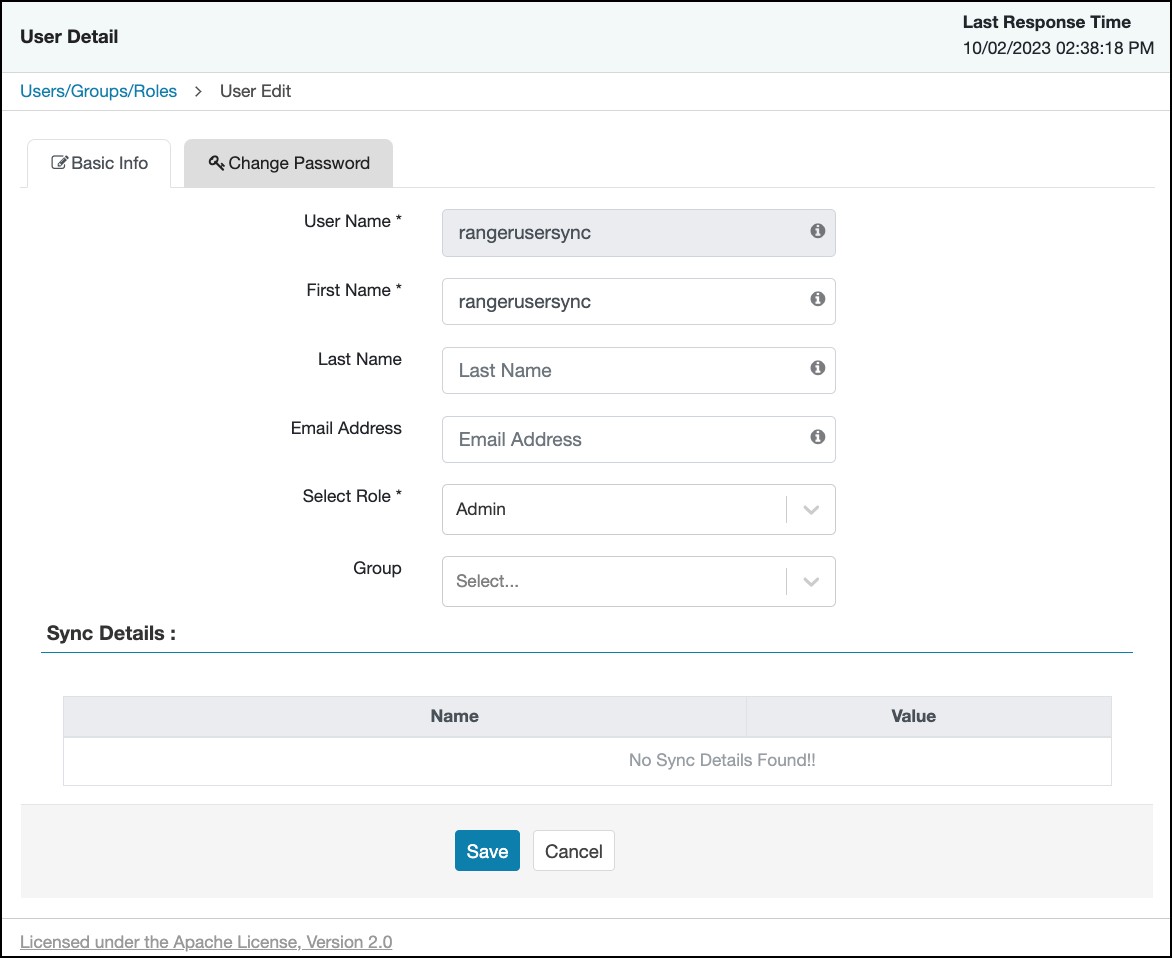Select the Basic Info tab
Screen dimensions: 1172x958
pos(99,164)
